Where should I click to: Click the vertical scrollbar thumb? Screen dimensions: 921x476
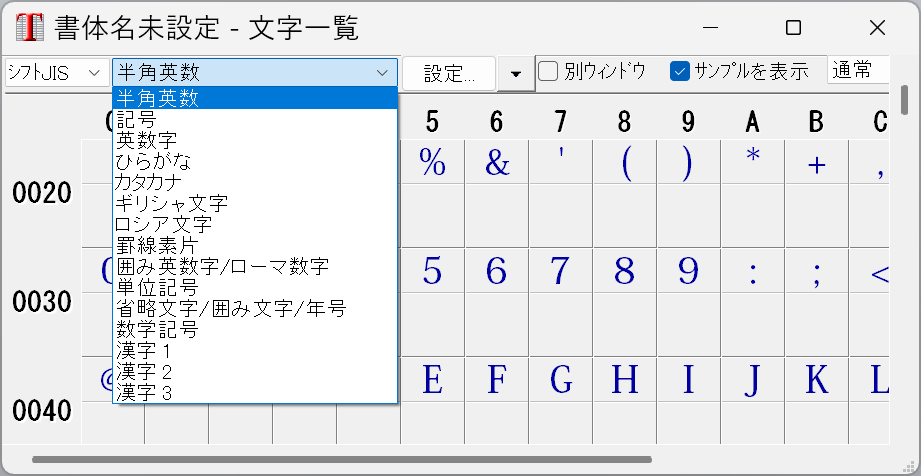pyautogui.click(x=905, y=101)
